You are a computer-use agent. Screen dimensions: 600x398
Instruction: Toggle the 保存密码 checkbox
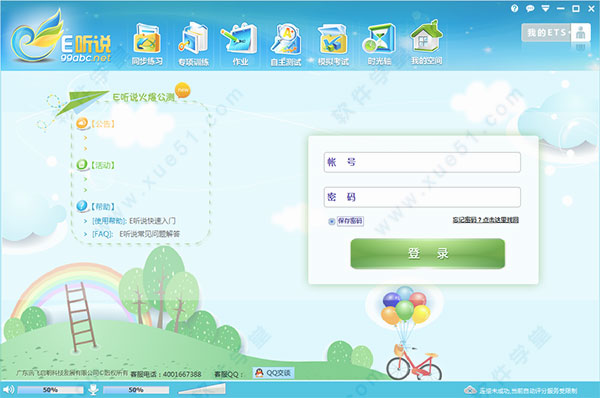pyautogui.click(x=332, y=221)
